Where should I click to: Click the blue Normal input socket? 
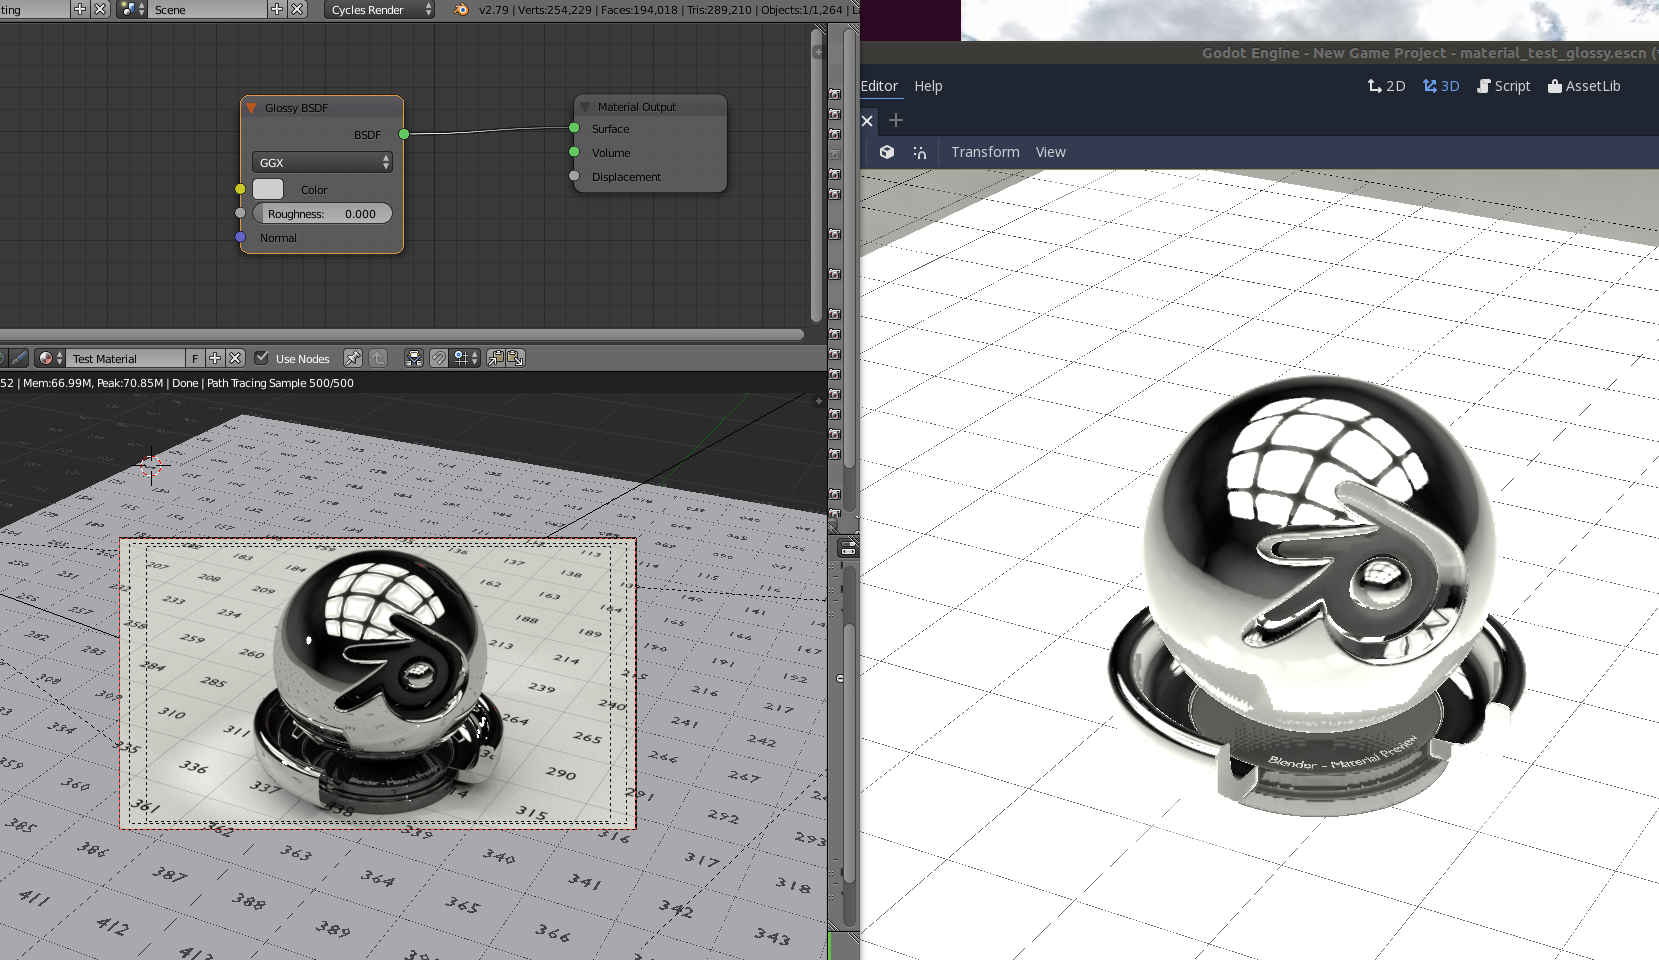click(x=240, y=237)
